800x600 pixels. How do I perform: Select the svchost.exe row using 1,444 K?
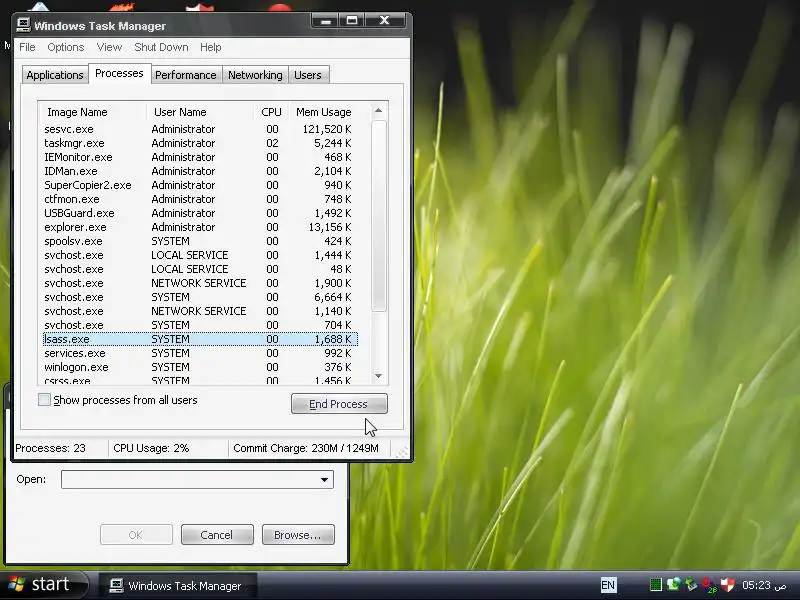(x=200, y=255)
